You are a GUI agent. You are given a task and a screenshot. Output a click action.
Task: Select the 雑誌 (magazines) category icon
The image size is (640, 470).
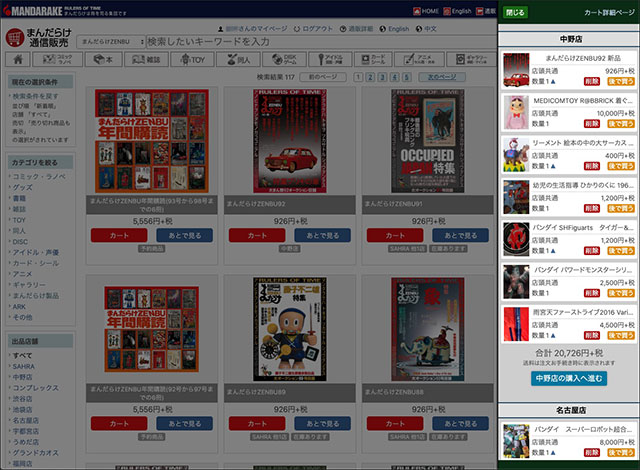(x=146, y=60)
